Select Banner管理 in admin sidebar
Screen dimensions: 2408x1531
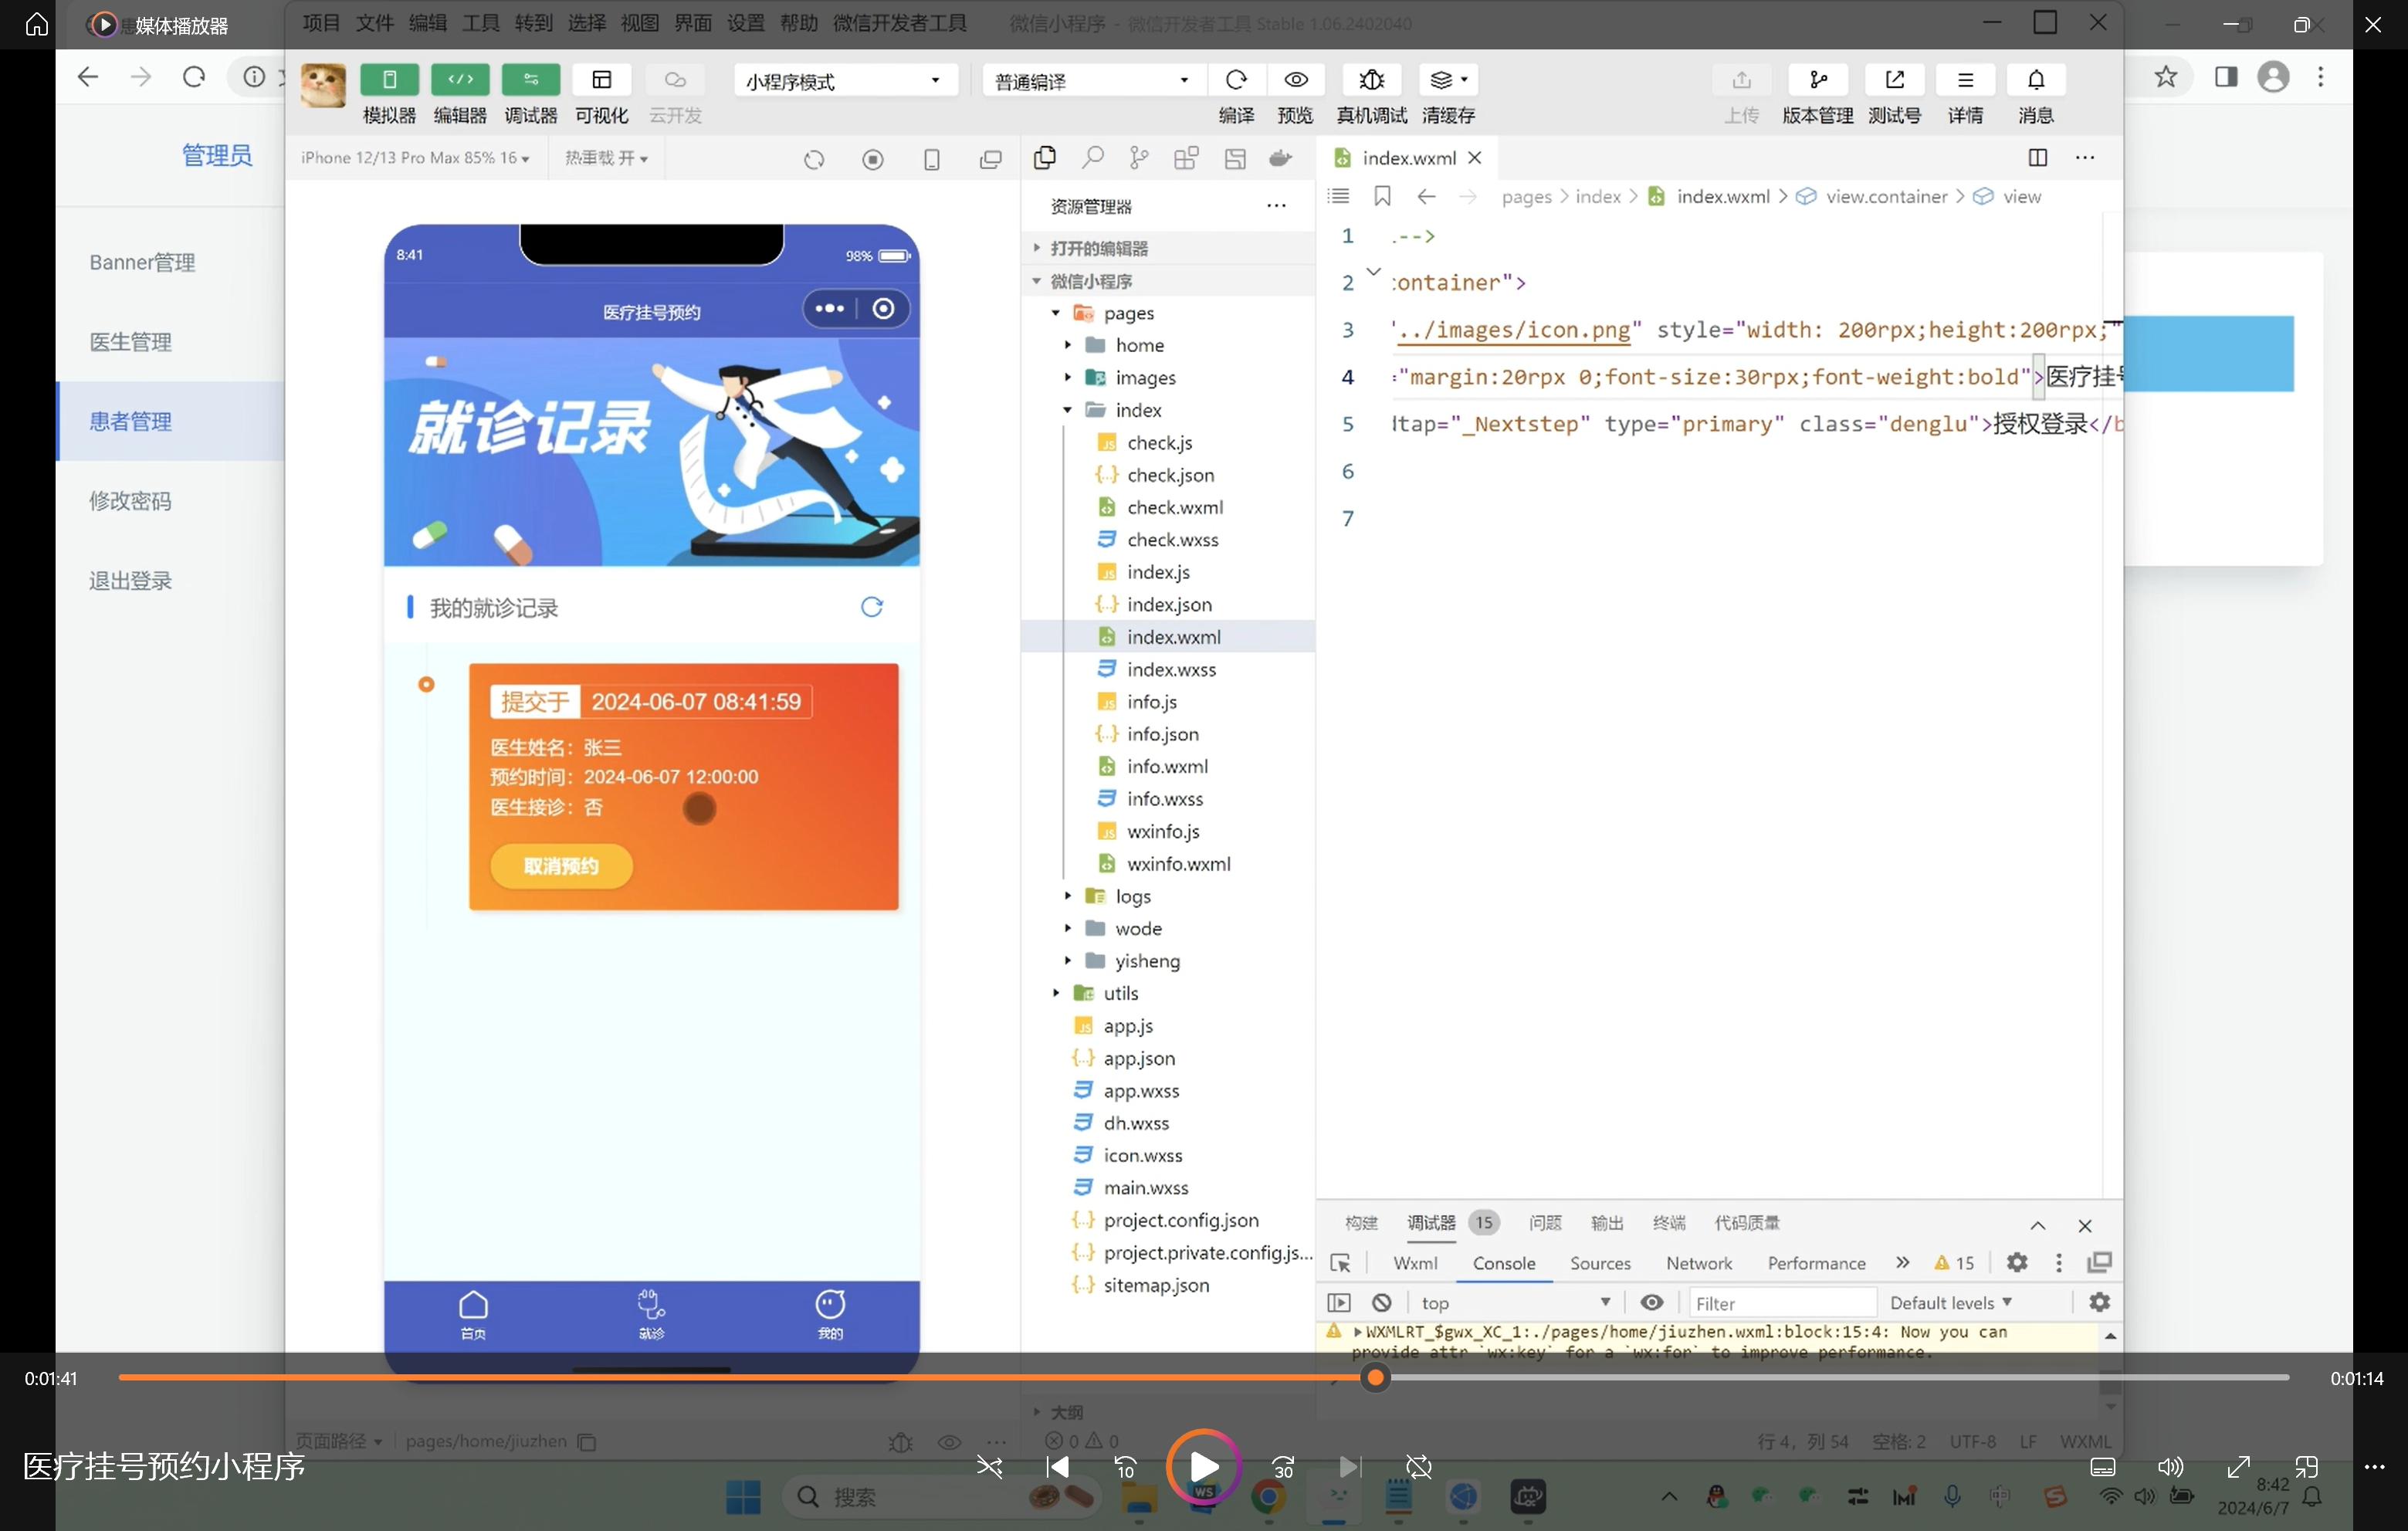(x=142, y=262)
